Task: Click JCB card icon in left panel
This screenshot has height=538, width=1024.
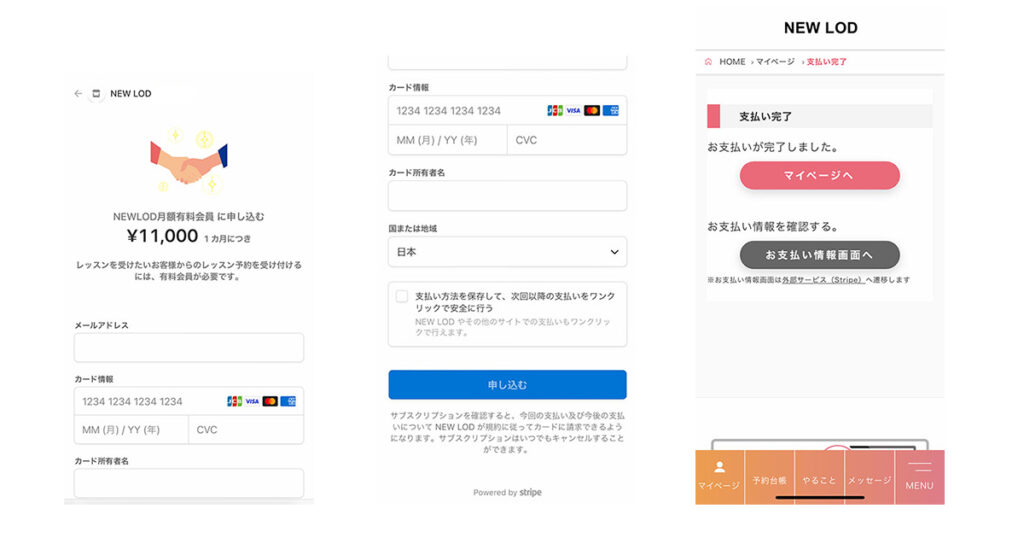Action: point(234,401)
